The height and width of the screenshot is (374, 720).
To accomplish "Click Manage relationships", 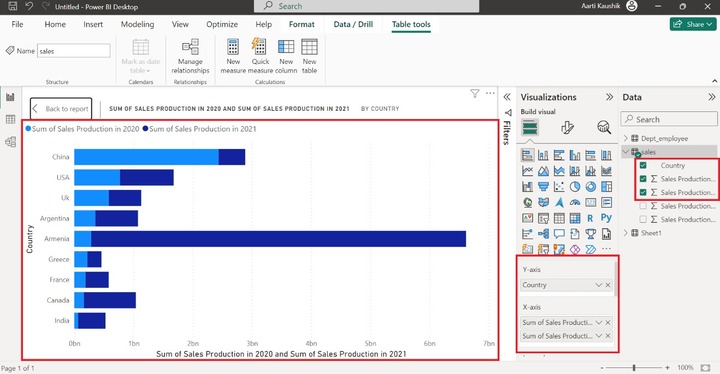I will pyautogui.click(x=190, y=56).
